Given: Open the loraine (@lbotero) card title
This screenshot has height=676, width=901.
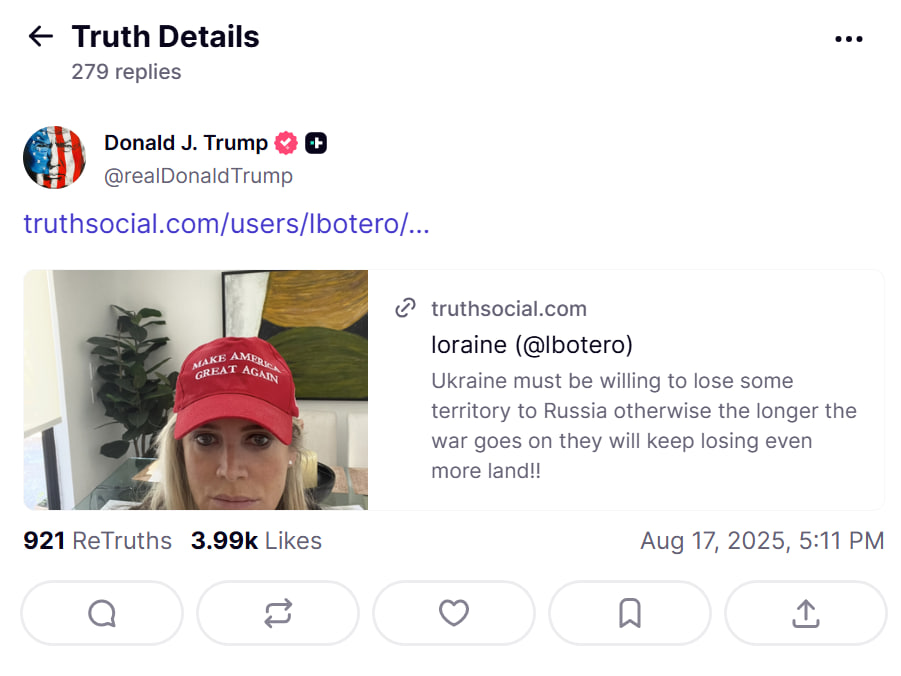Looking at the screenshot, I should tap(532, 345).
